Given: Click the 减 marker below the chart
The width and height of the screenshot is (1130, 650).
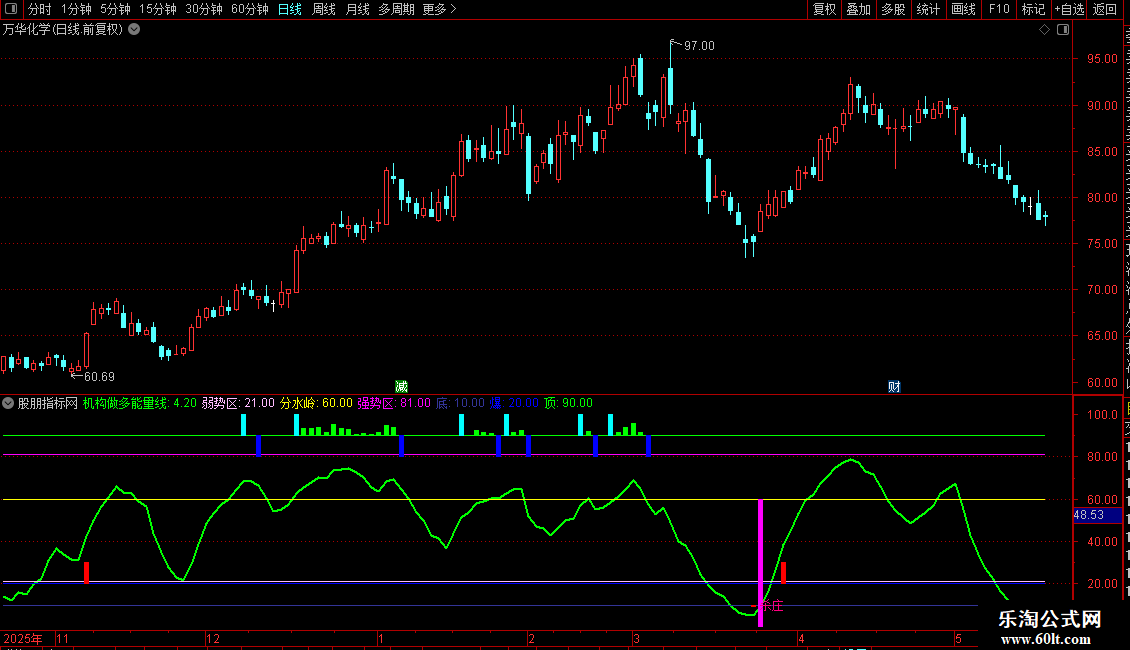Looking at the screenshot, I should (401, 387).
